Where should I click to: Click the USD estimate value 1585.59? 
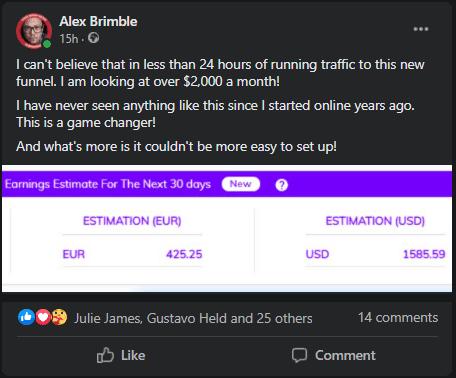point(424,254)
